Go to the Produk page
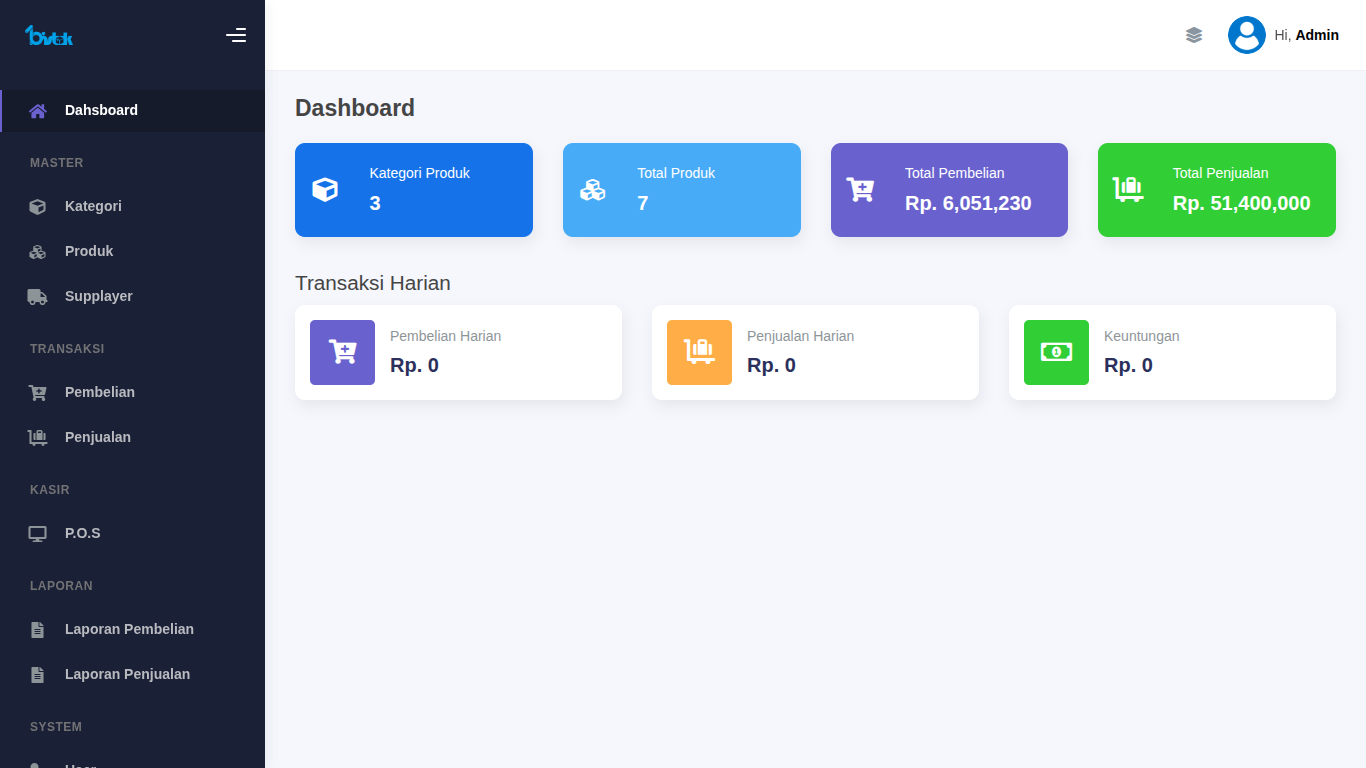This screenshot has width=1366, height=768. pos(89,251)
